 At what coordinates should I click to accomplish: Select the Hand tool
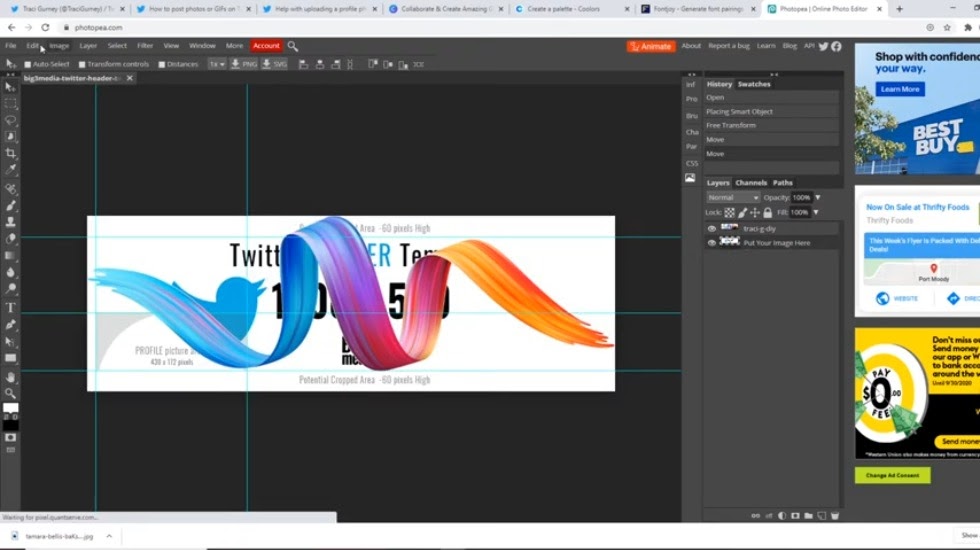10,377
